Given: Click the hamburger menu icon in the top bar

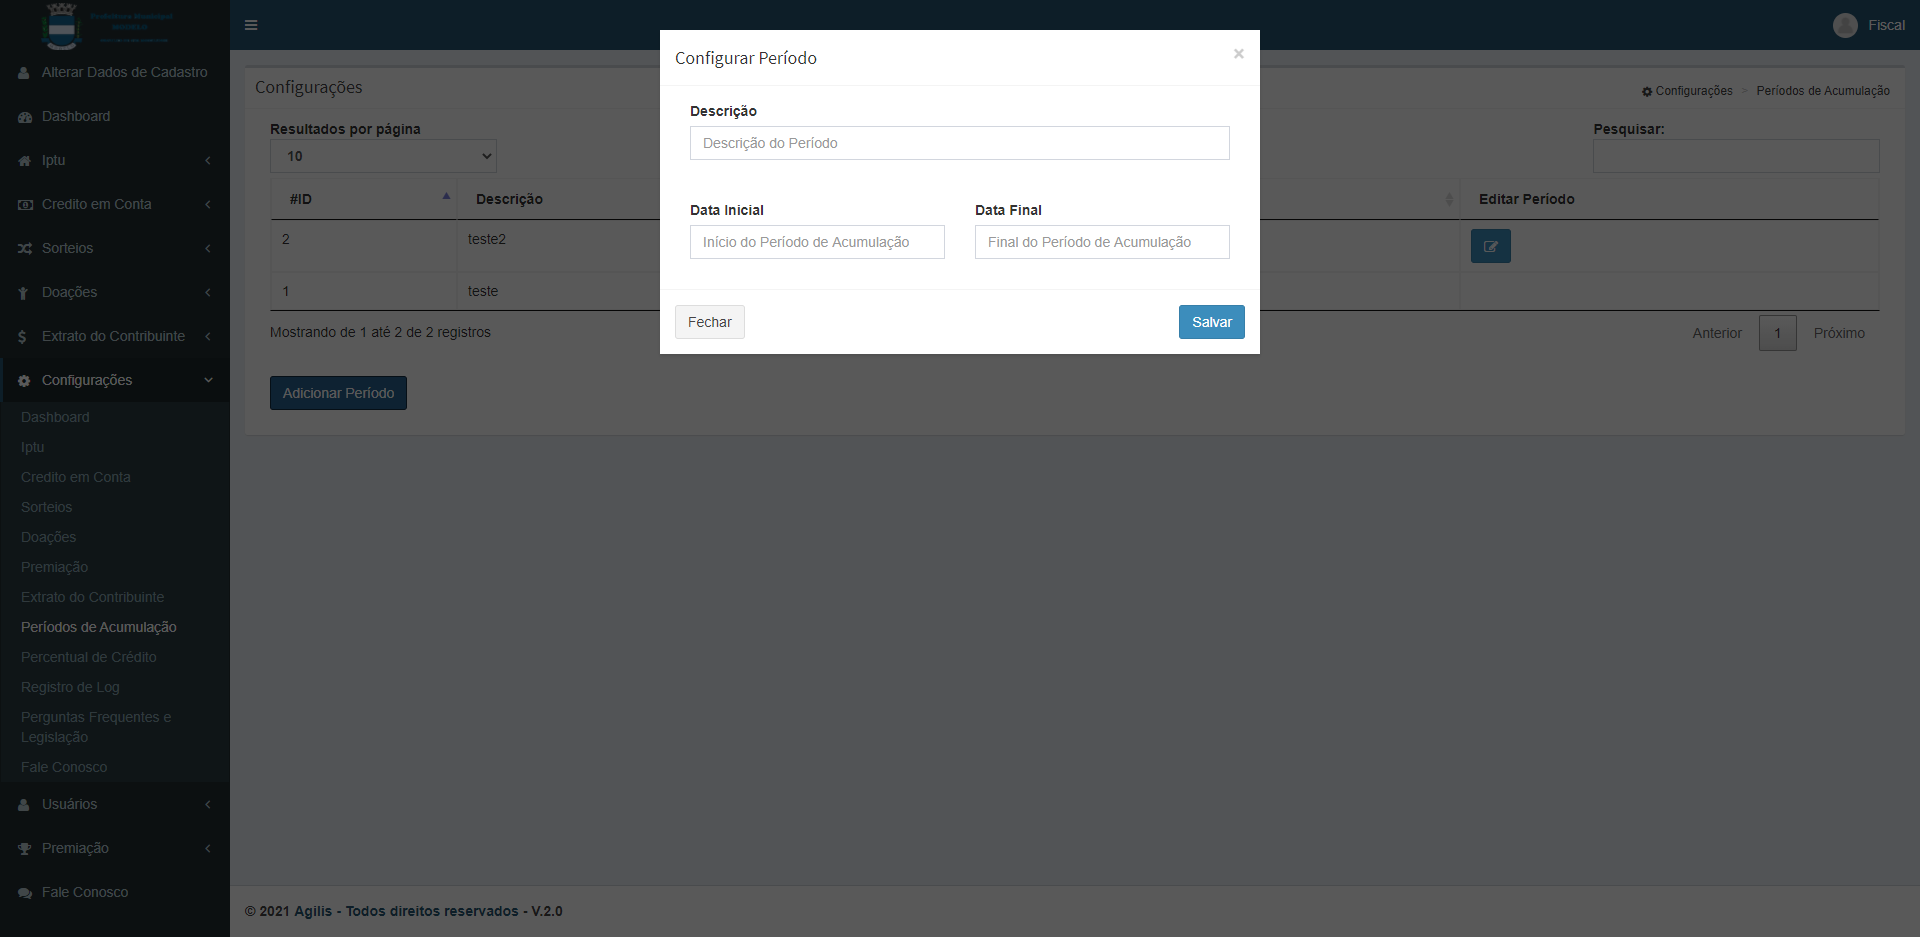Looking at the screenshot, I should 251,25.
